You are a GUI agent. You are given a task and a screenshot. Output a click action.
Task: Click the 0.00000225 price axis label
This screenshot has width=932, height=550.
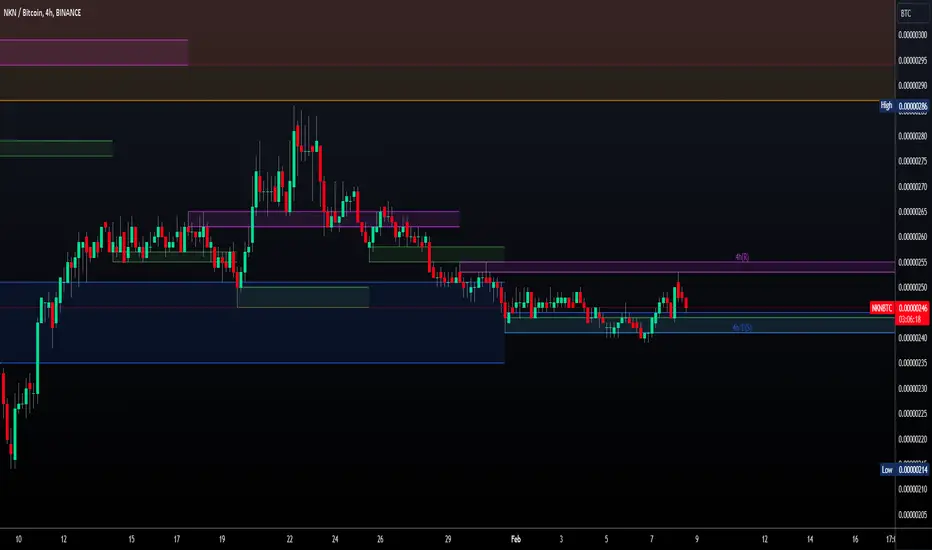pos(912,413)
